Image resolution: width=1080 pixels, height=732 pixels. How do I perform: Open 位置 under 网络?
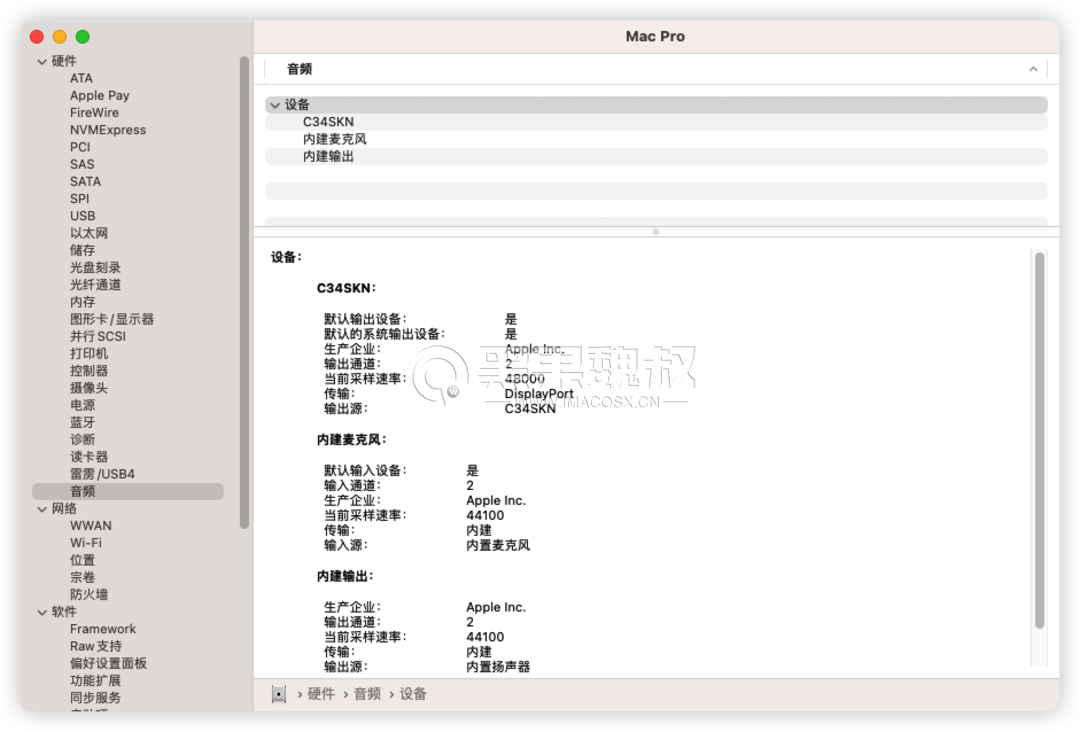pyautogui.click(x=83, y=561)
